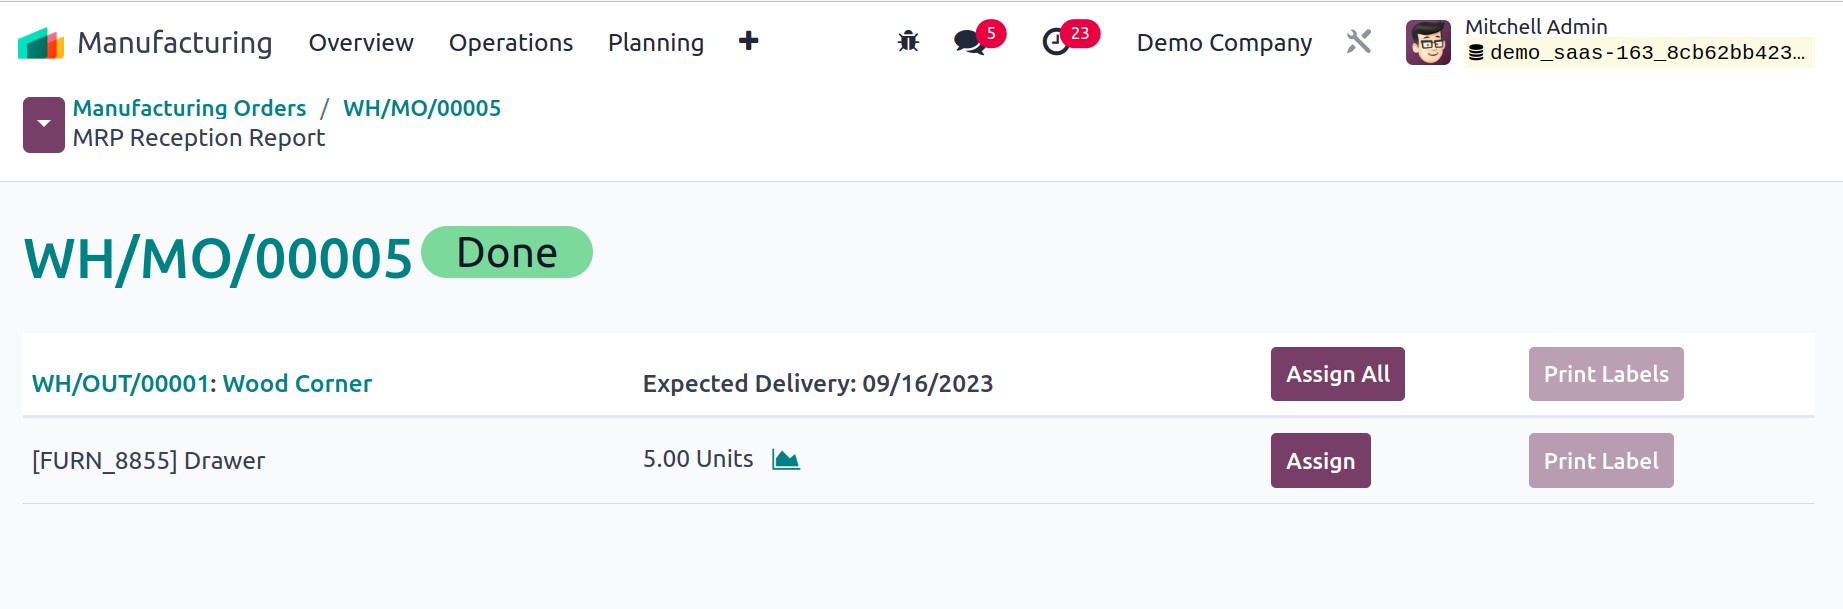Image resolution: width=1843 pixels, height=609 pixels.
Task: Click the wrench and screwdriver tools icon
Action: (x=1358, y=42)
